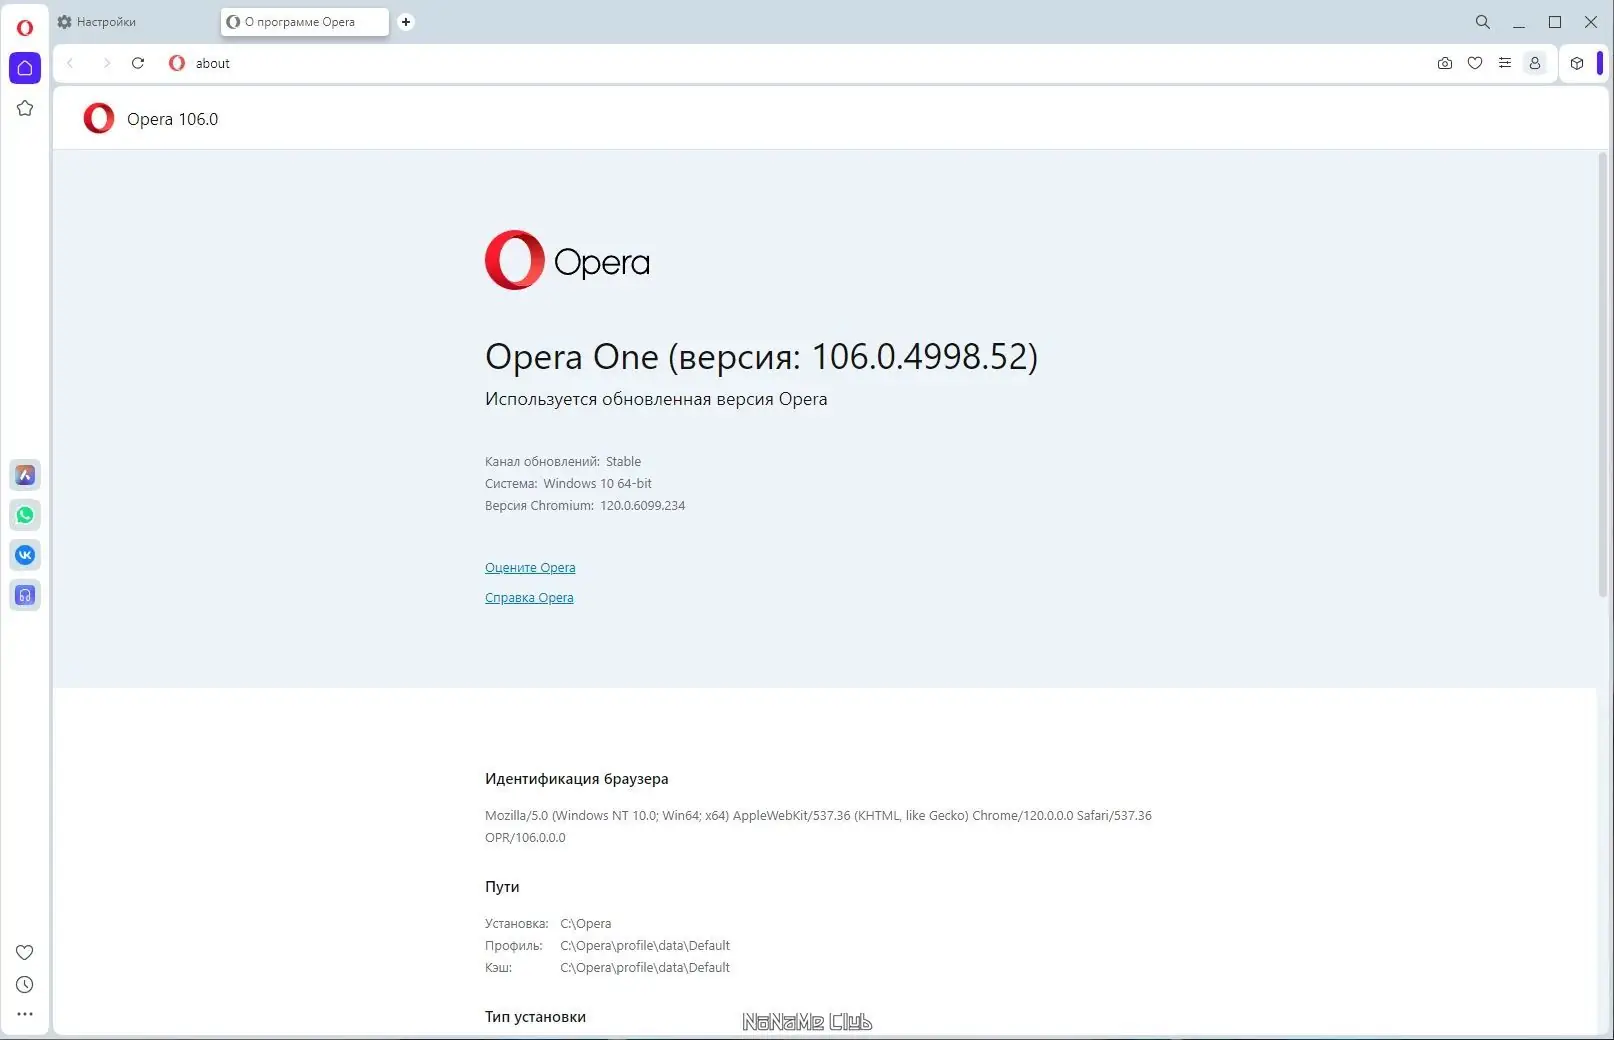Click the Opera 106.0 header title

[172, 119]
